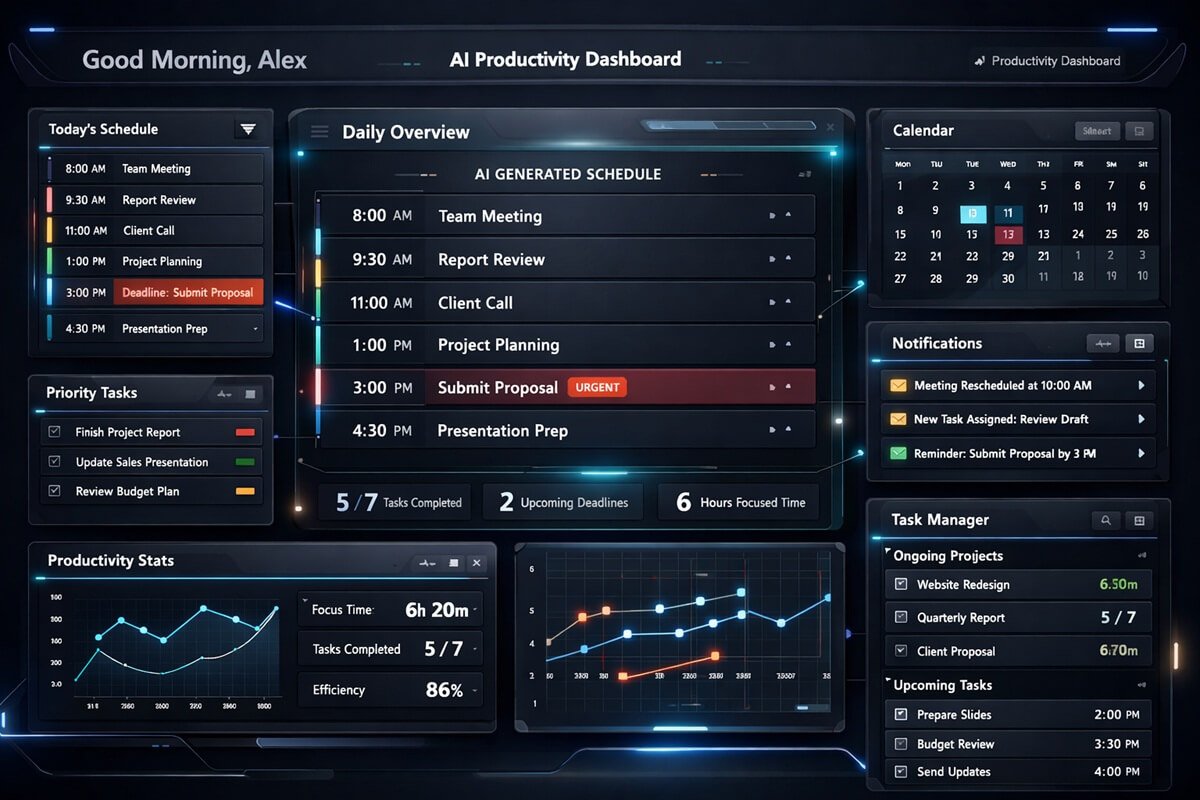
Task: Click red priority swatch on Finish Project Report
Action: pyautogui.click(x=245, y=433)
